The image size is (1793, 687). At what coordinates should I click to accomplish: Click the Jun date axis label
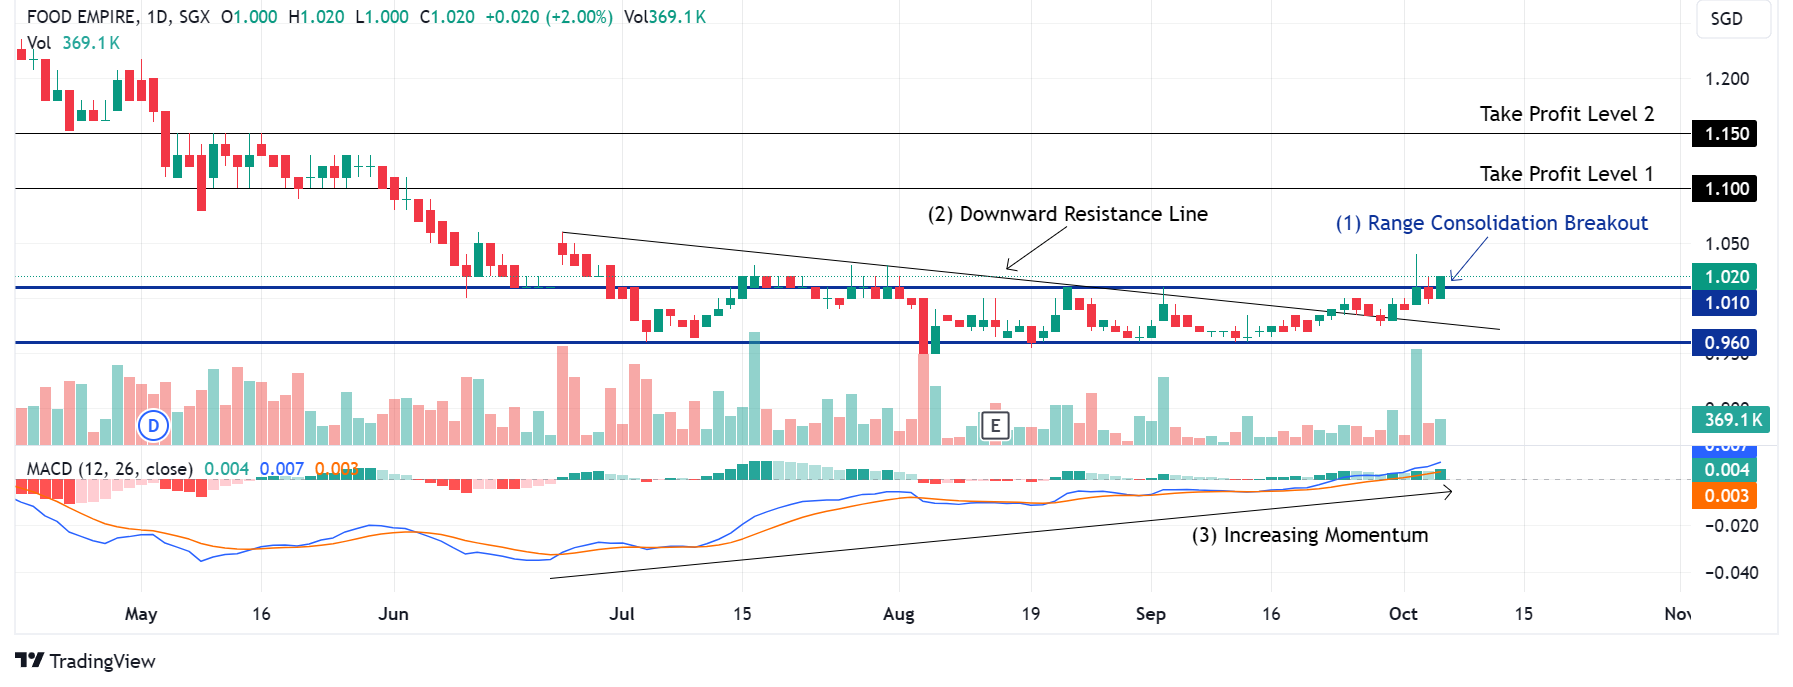(x=394, y=614)
